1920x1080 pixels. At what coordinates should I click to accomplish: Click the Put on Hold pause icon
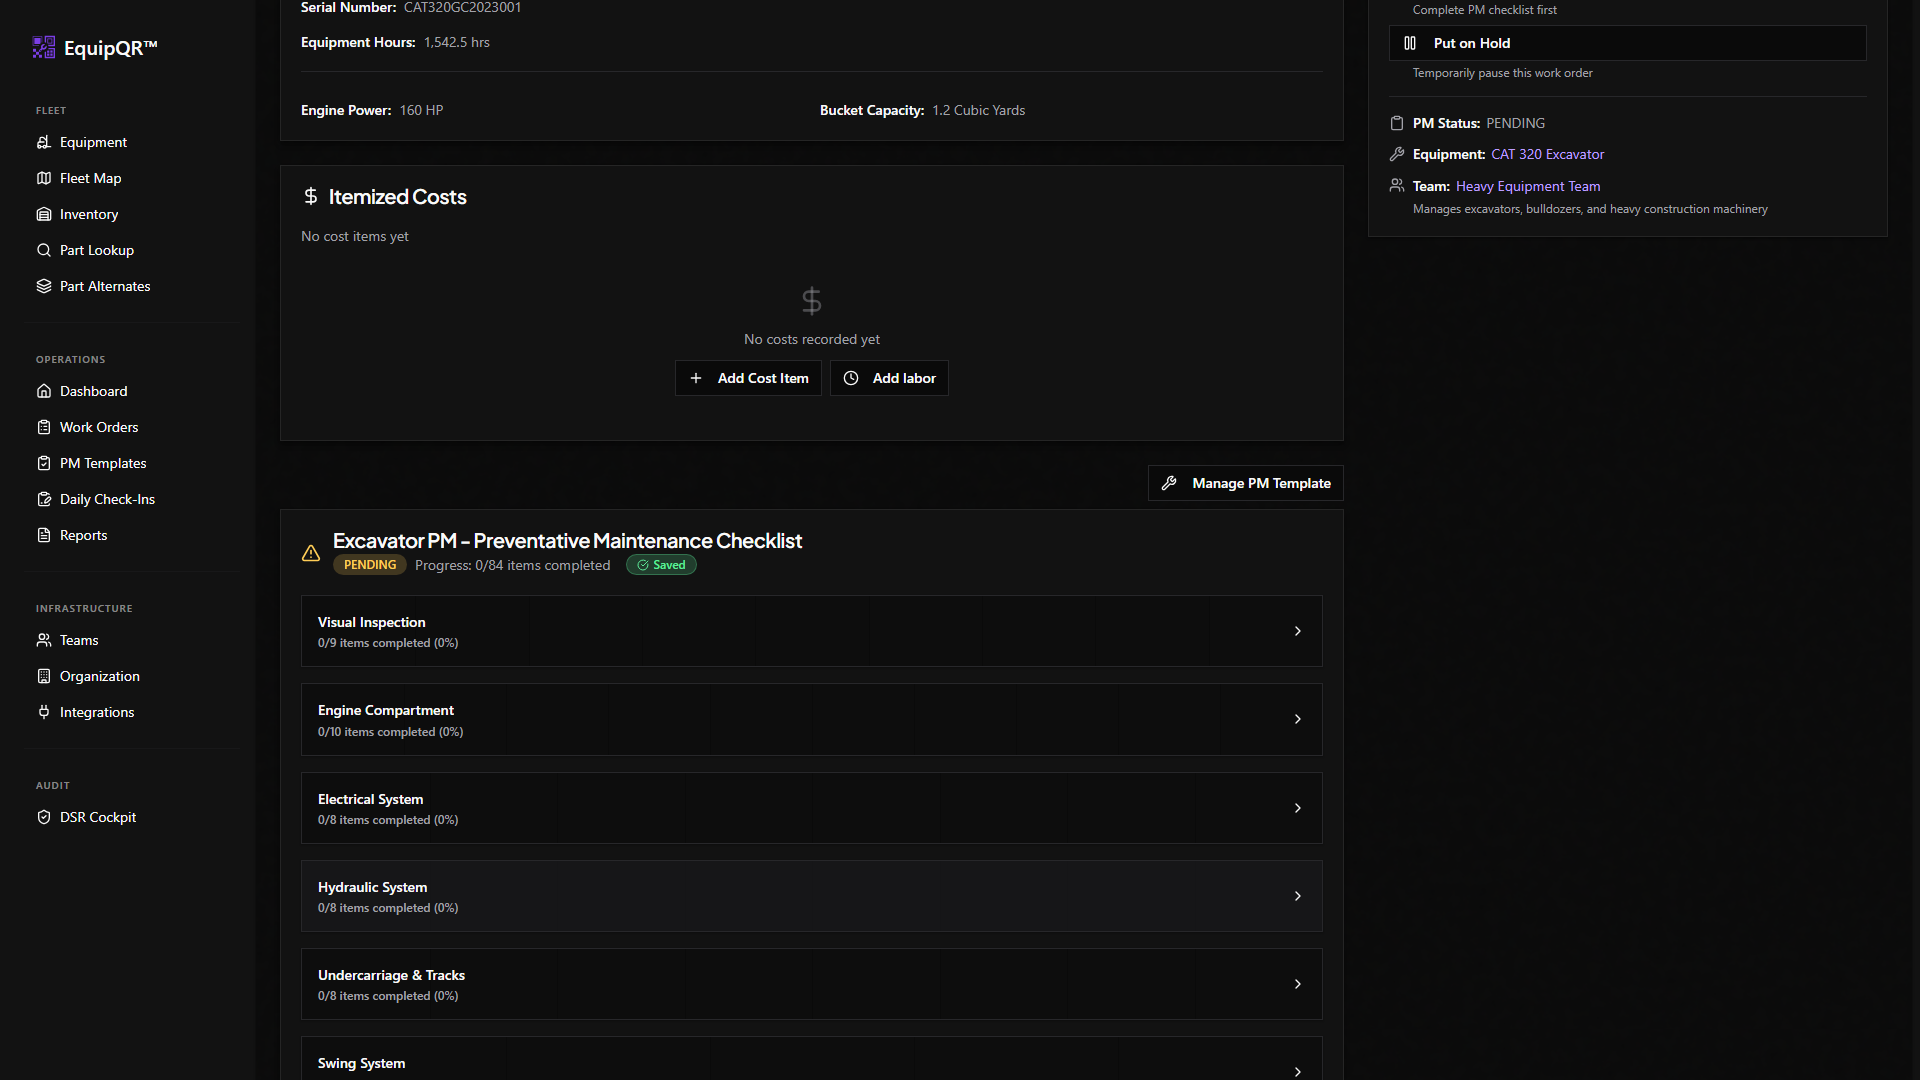tap(1410, 43)
